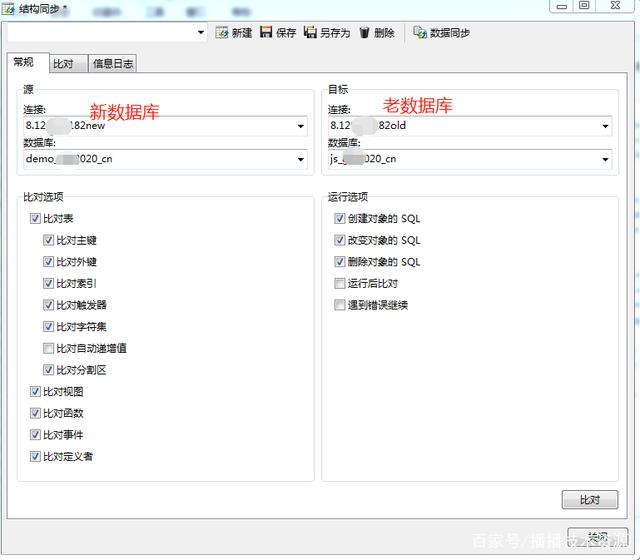Image resolution: width=640 pixels, height=560 pixels.
Task: Toggle the 比对视图 checkbox
Action: [35, 392]
